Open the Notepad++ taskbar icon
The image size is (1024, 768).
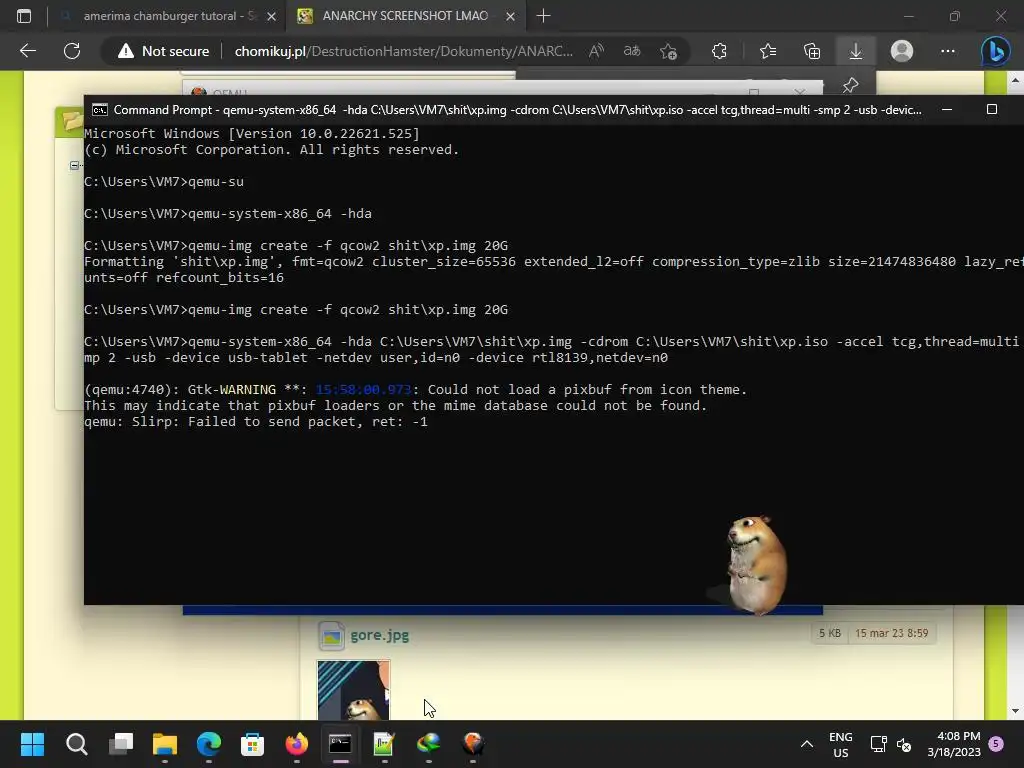384,744
